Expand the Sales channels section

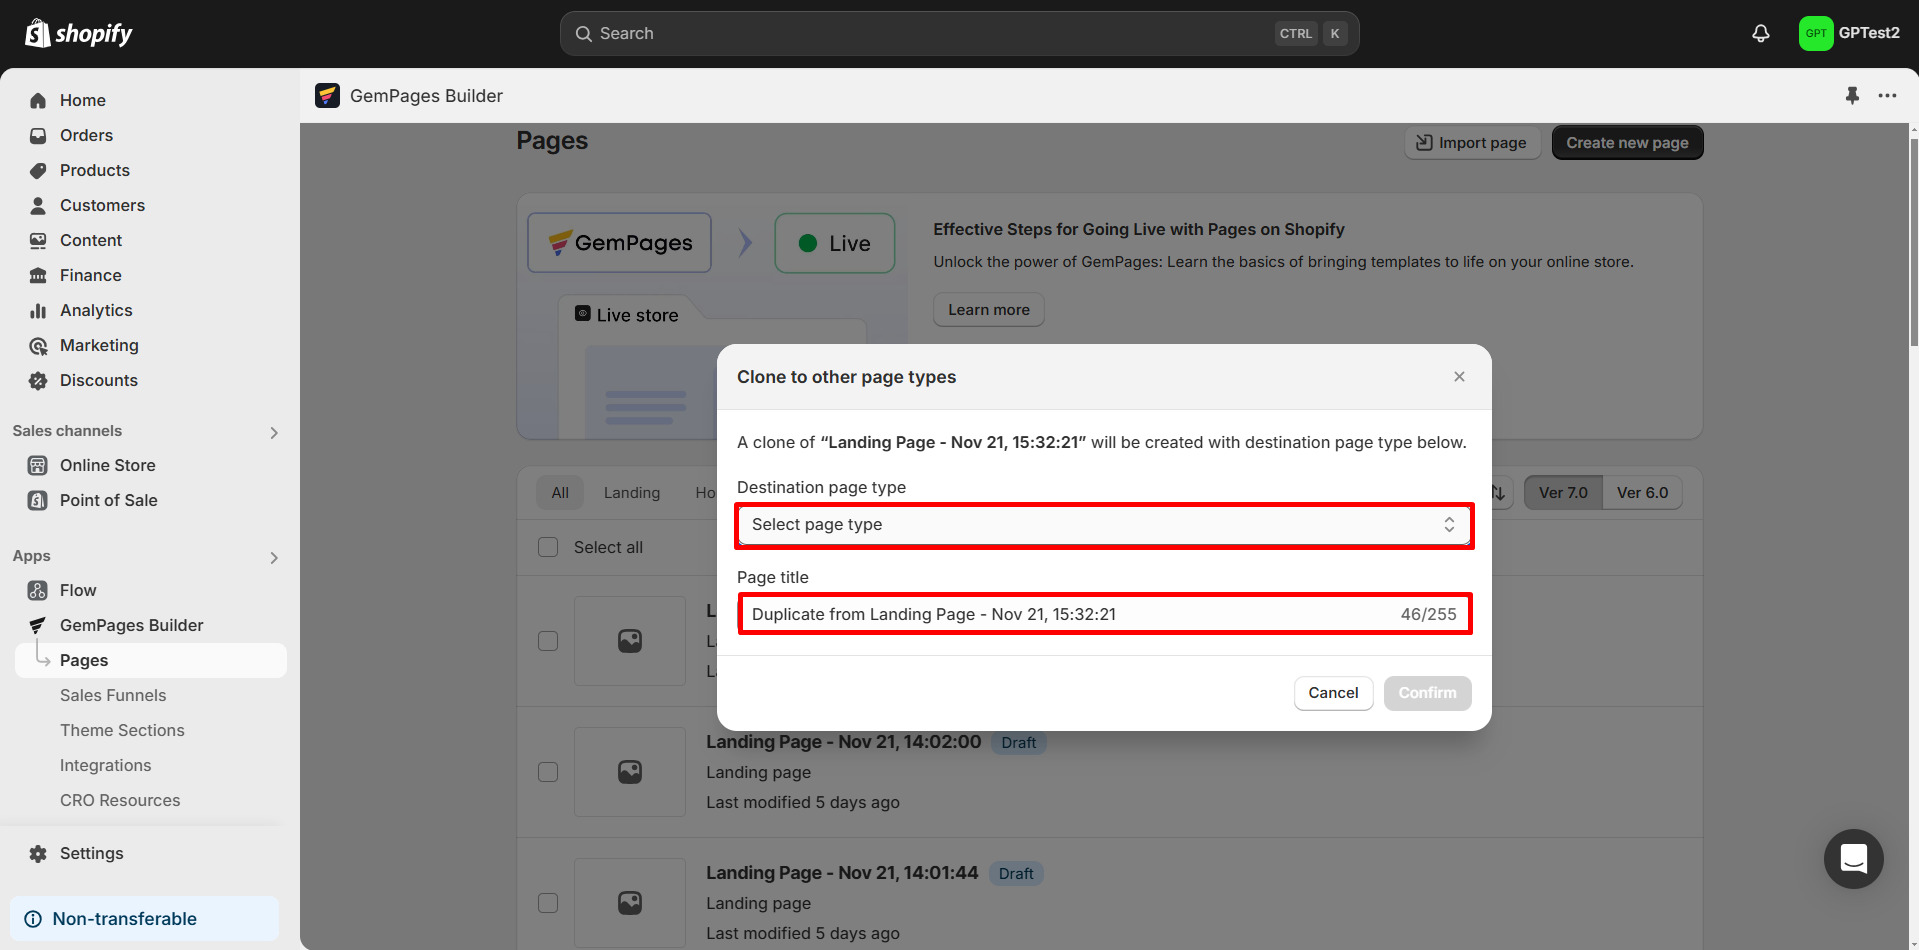274,432
